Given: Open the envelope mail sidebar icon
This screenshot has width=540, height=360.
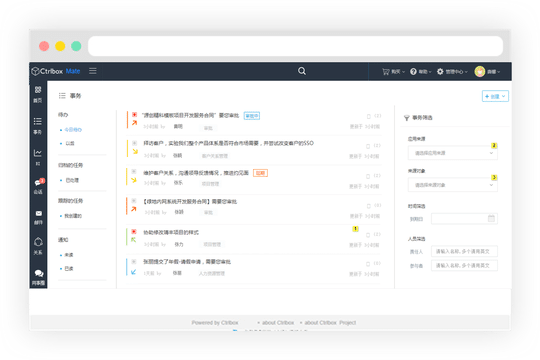Looking at the screenshot, I should [39, 217].
